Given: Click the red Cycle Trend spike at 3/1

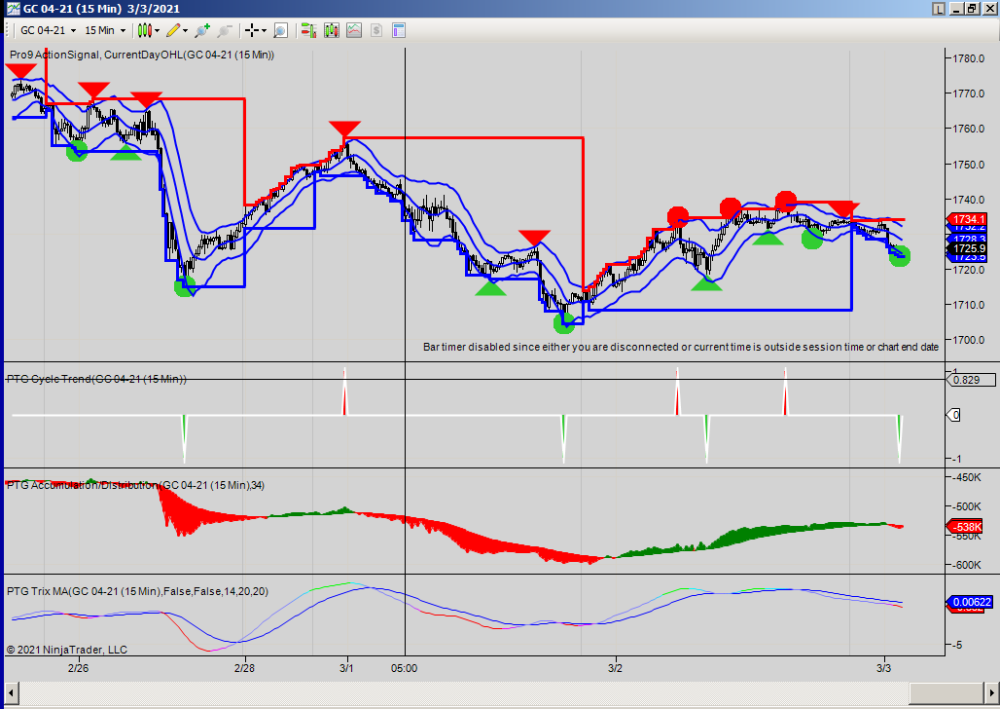Looking at the screenshot, I should tap(344, 391).
